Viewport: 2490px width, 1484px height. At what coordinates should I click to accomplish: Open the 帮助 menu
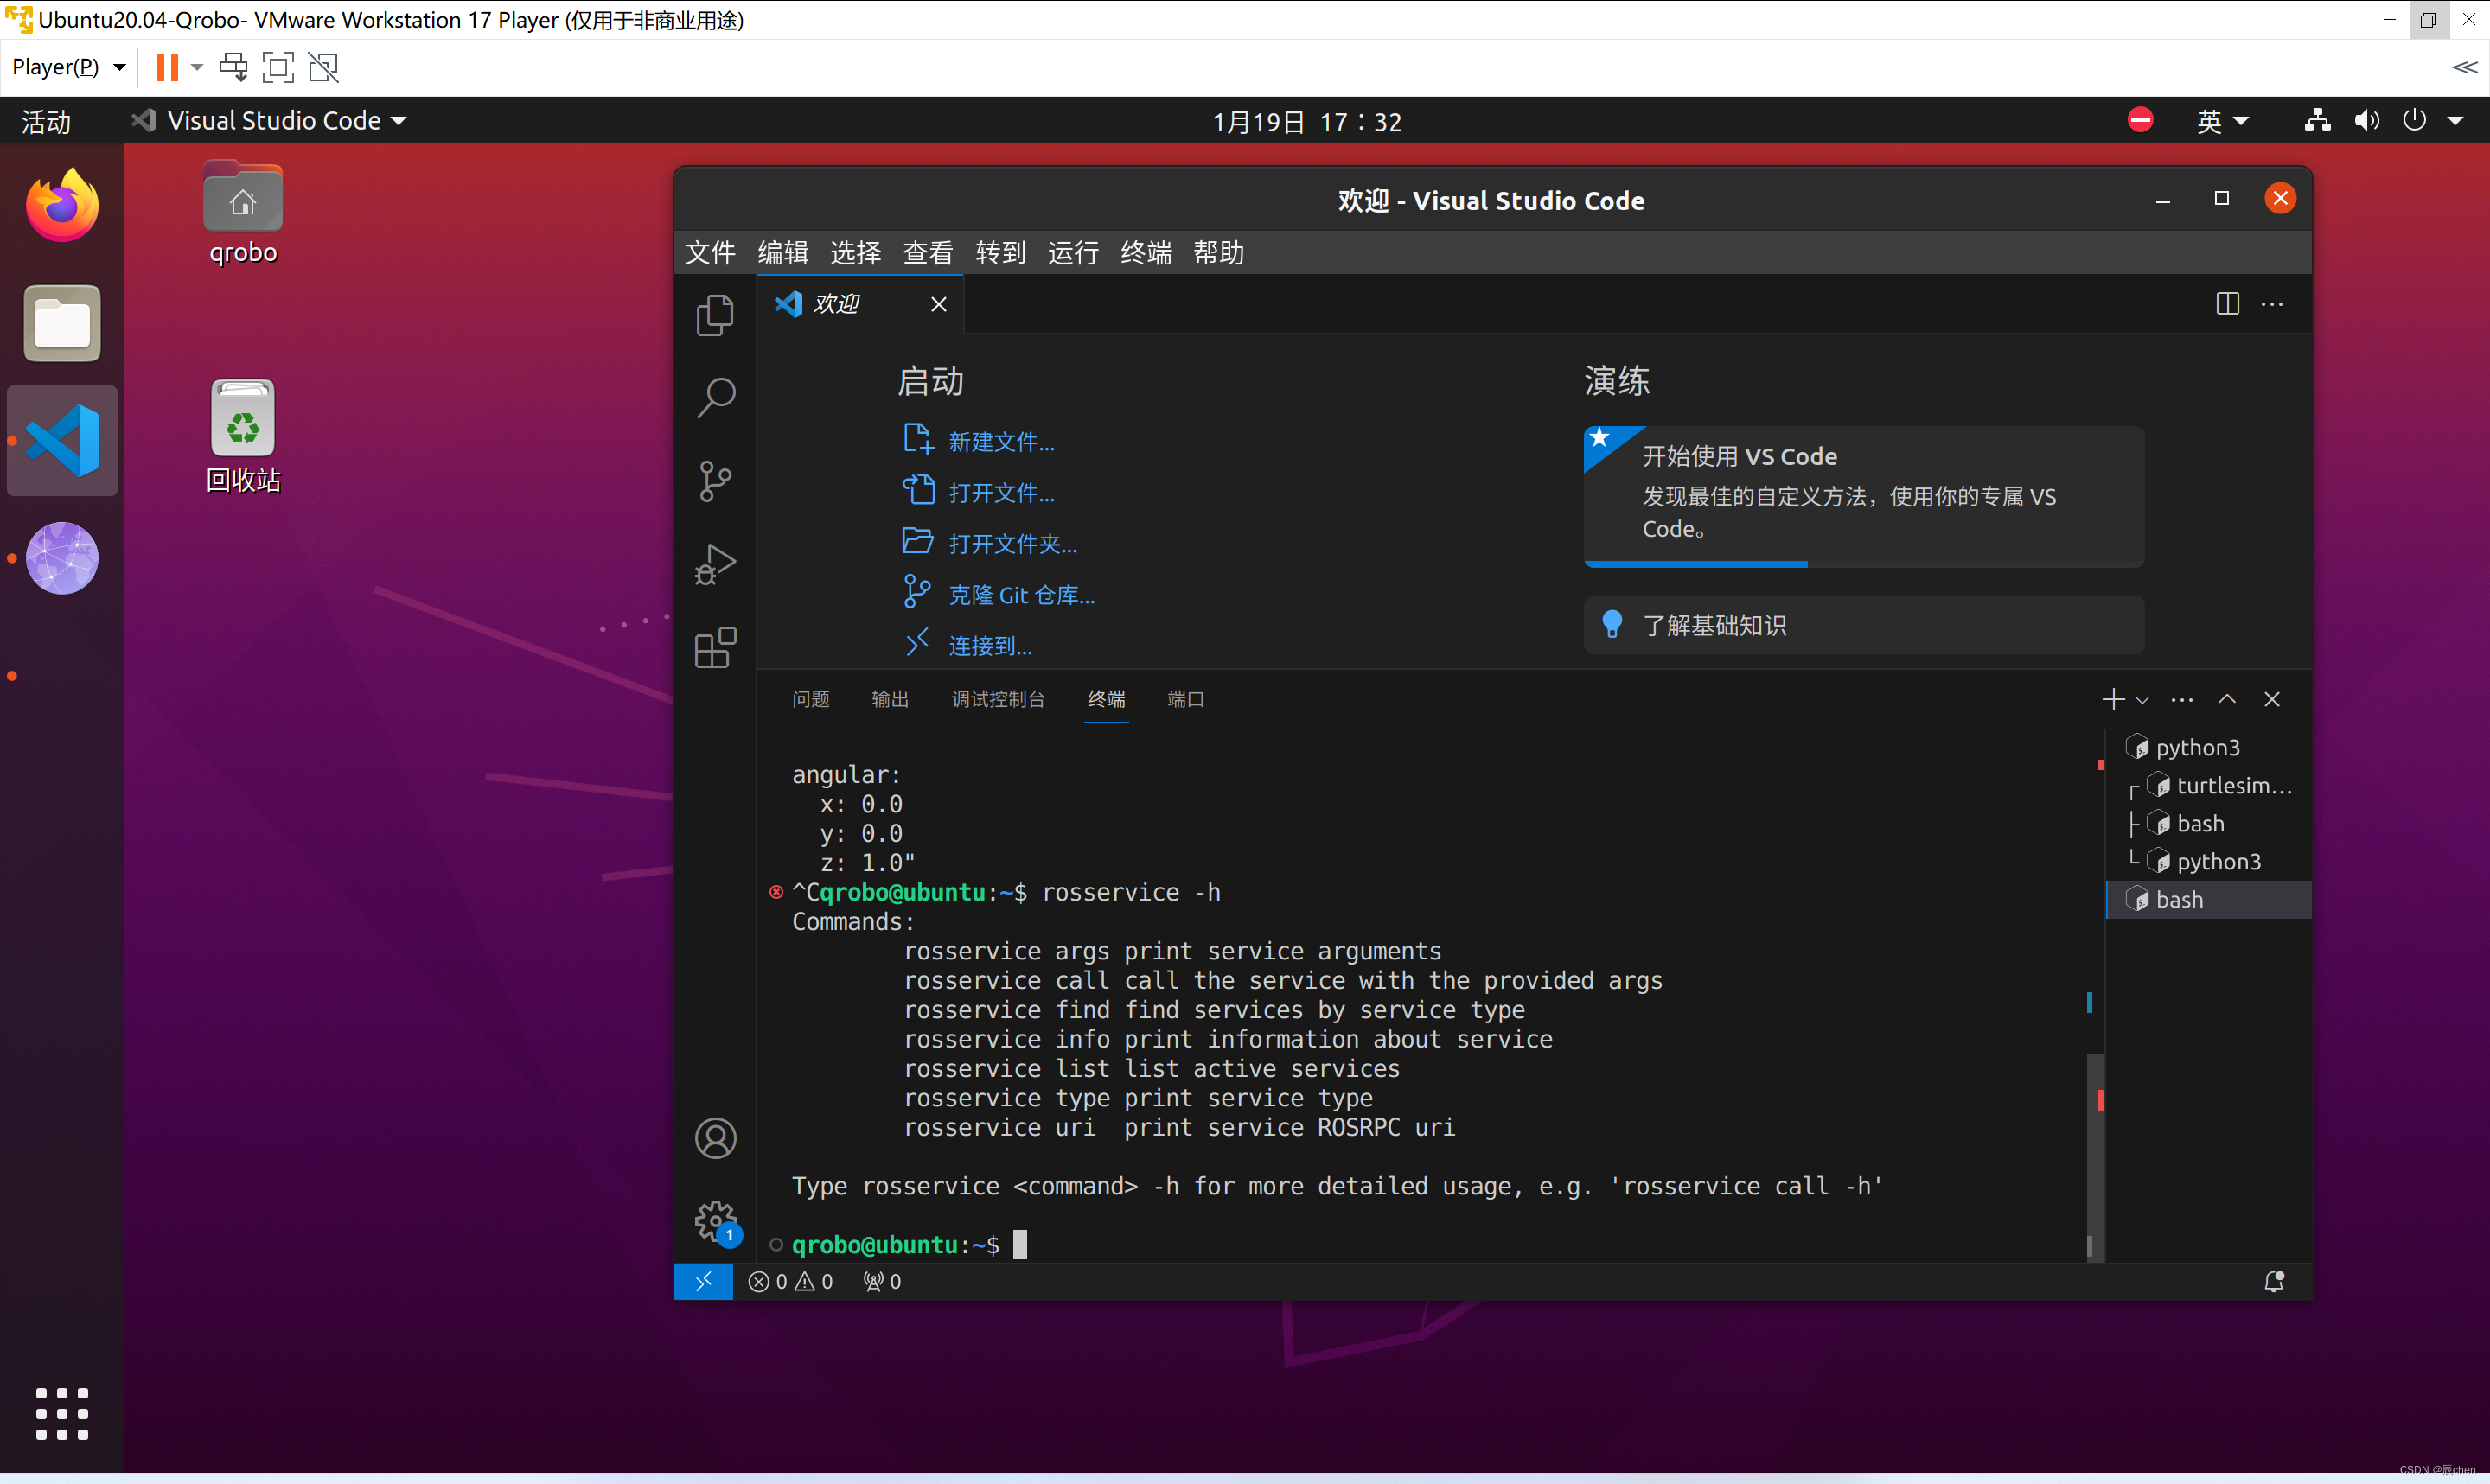pos(1218,253)
